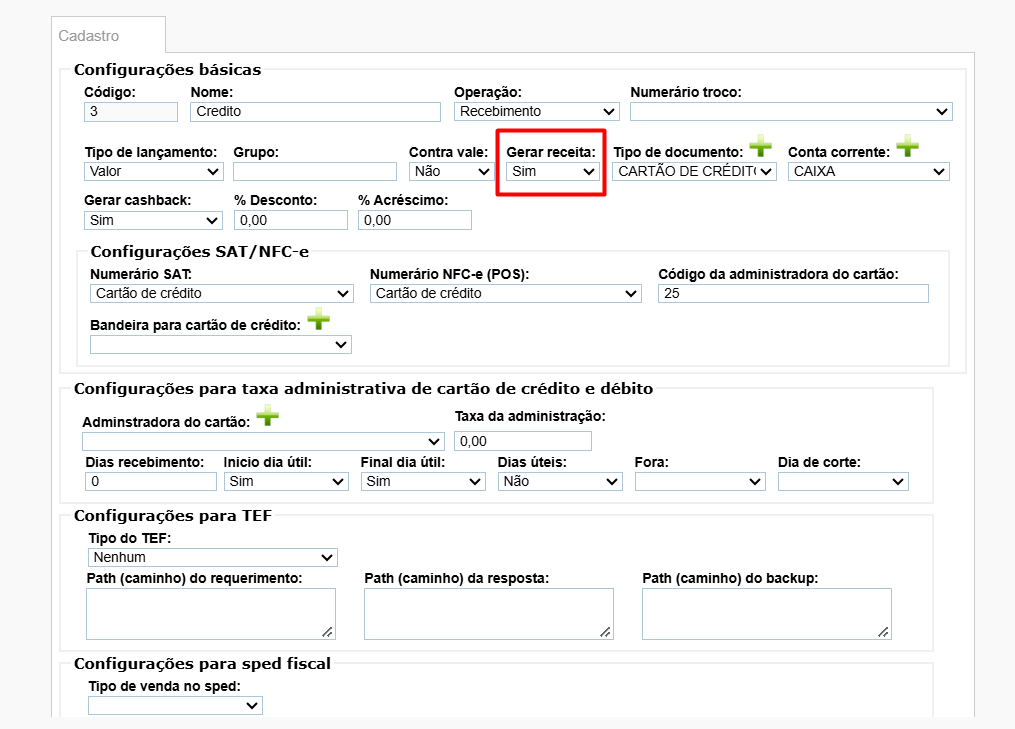
Task: Open Tipo de lançamento dropdown
Action: pos(153,172)
